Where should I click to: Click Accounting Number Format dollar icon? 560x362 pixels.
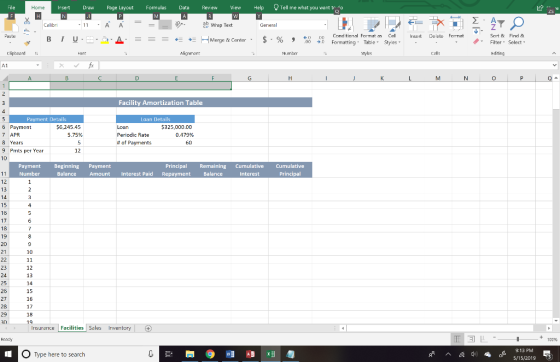pyautogui.click(x=265, y=40)
